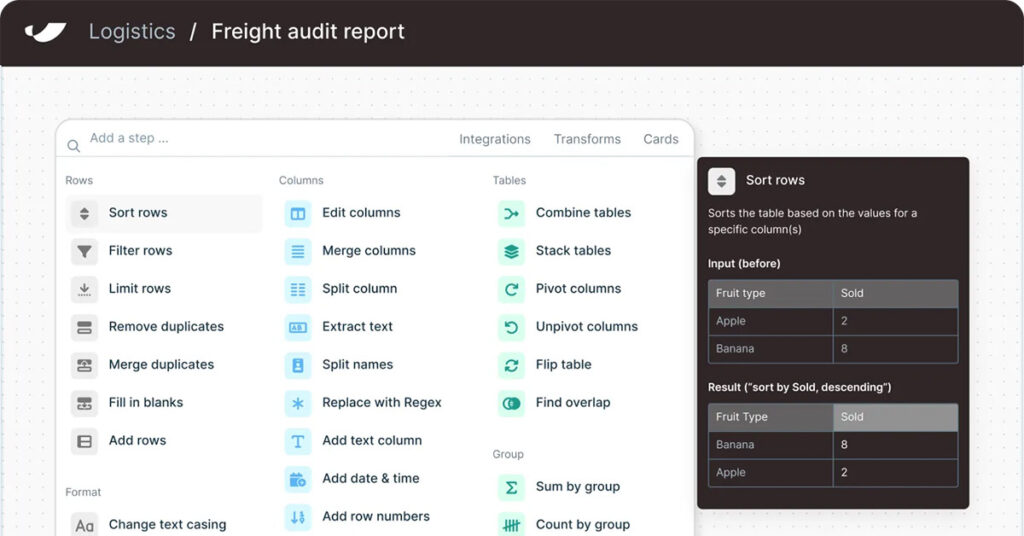Pick the Add date & time calendar icon
This screenshot has height=536, width=1024.
(x=298, y=479)
